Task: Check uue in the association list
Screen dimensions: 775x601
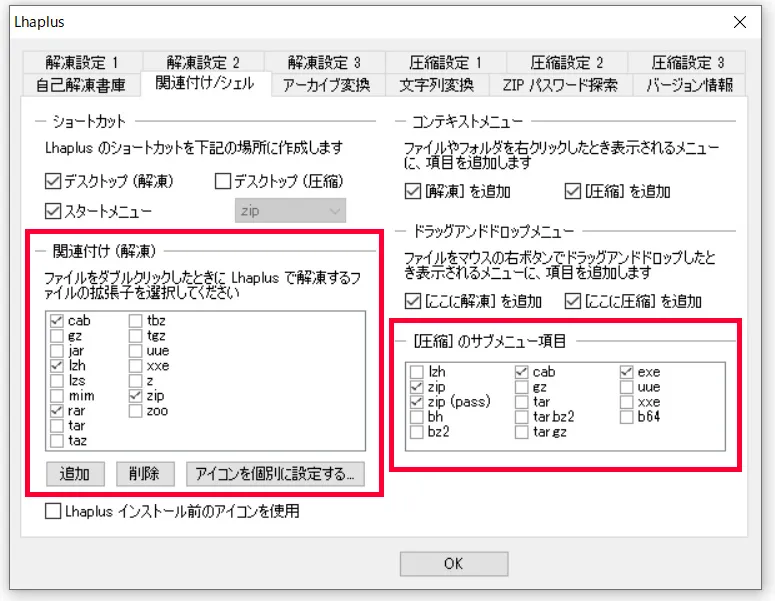Action: tap(135, 351)
